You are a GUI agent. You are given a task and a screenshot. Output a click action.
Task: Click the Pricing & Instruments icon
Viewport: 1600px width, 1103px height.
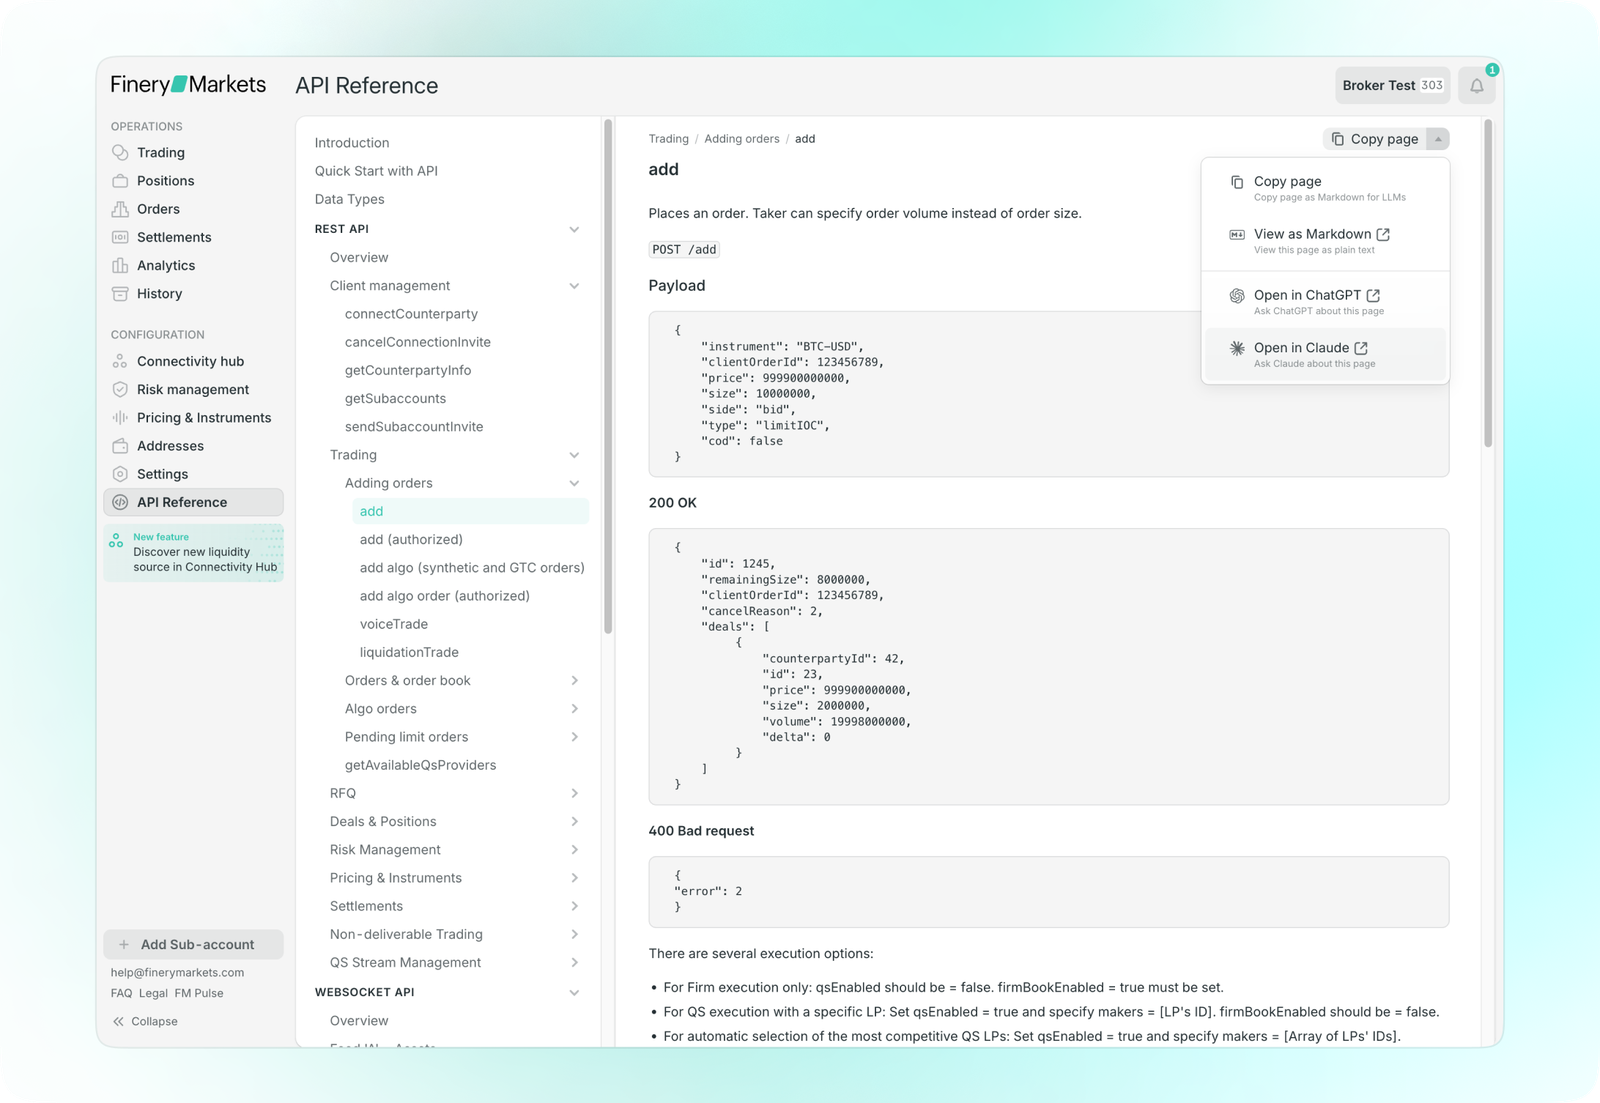pyautogui.click(x=120, y=417)
